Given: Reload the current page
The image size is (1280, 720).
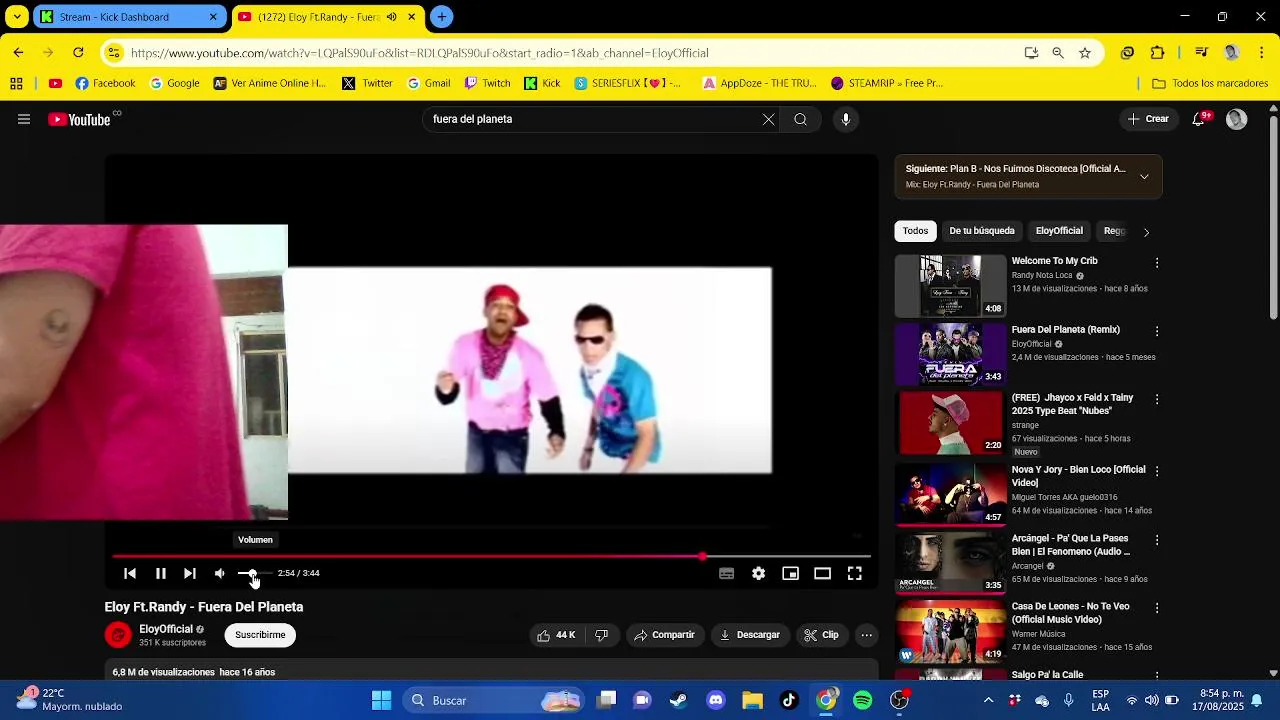Looking at the screenshot, I should (78, 53).
